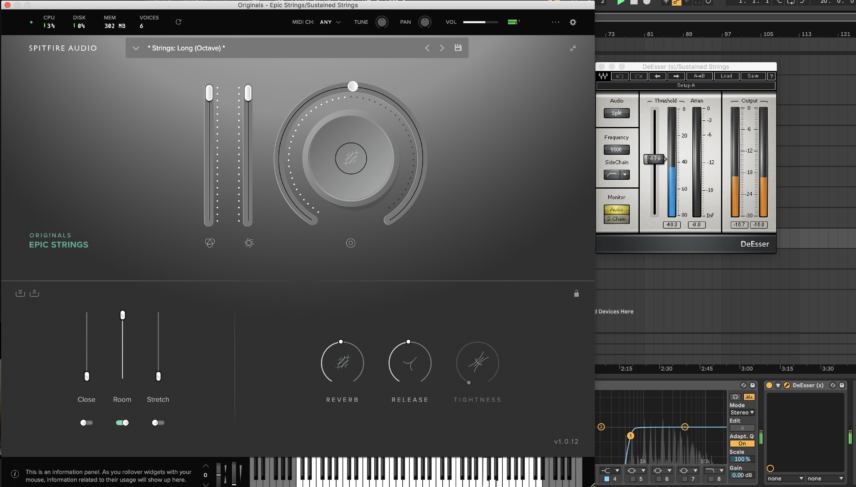Click hot-swap icon on DeEsser device
The height and width of the screenshot is (487, 856).
(833, 385)
